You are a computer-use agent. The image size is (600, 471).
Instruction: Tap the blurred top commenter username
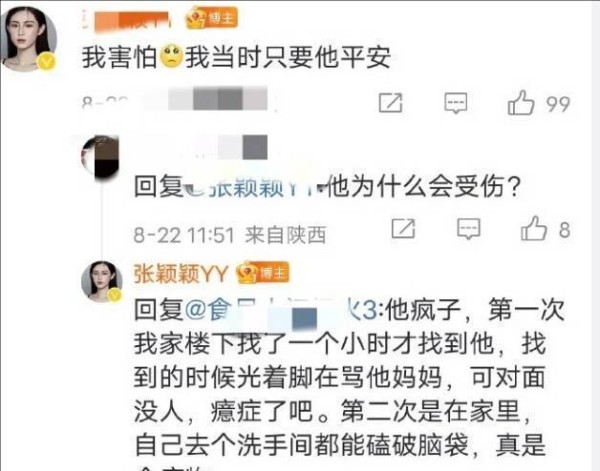point(126,20)
